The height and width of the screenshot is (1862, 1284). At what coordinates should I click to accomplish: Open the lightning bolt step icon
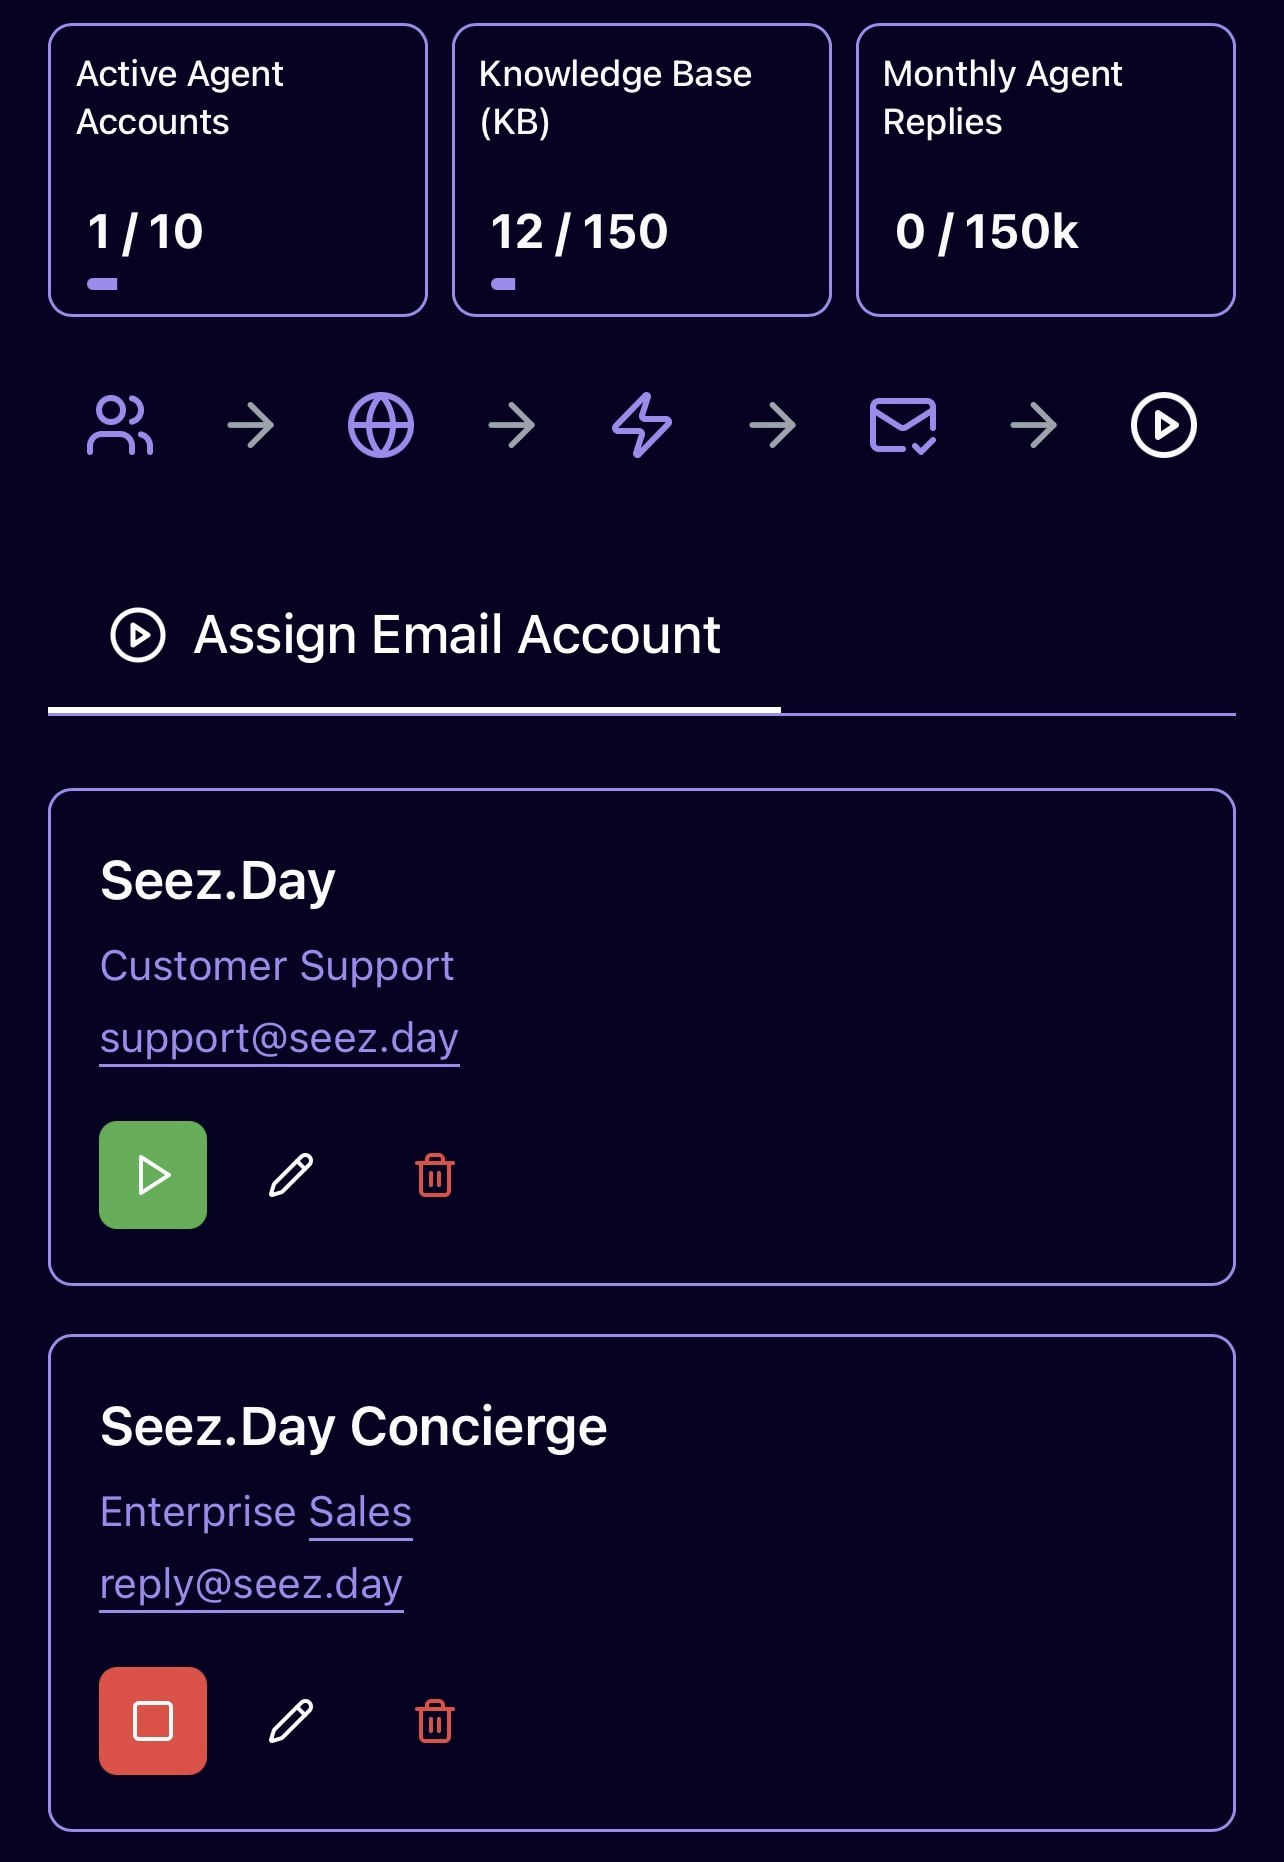pyautogui.click(x=642, y=426)
